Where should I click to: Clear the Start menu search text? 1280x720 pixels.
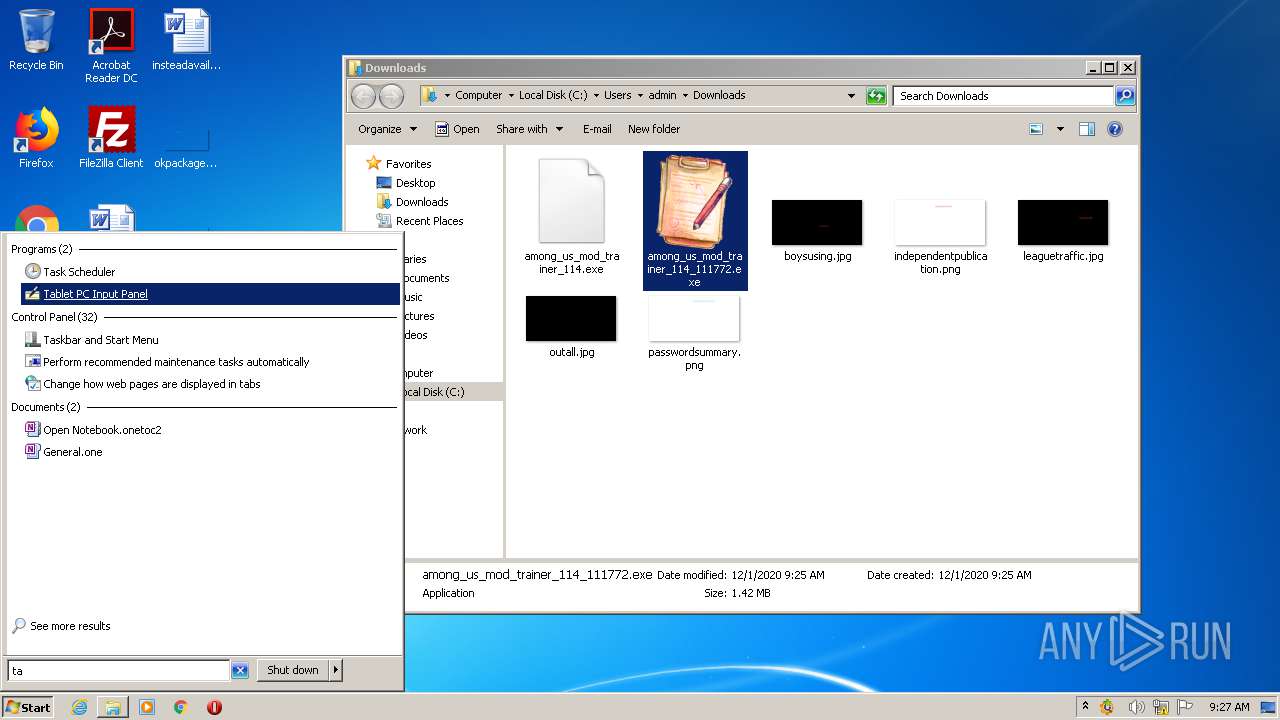(240, 670)
